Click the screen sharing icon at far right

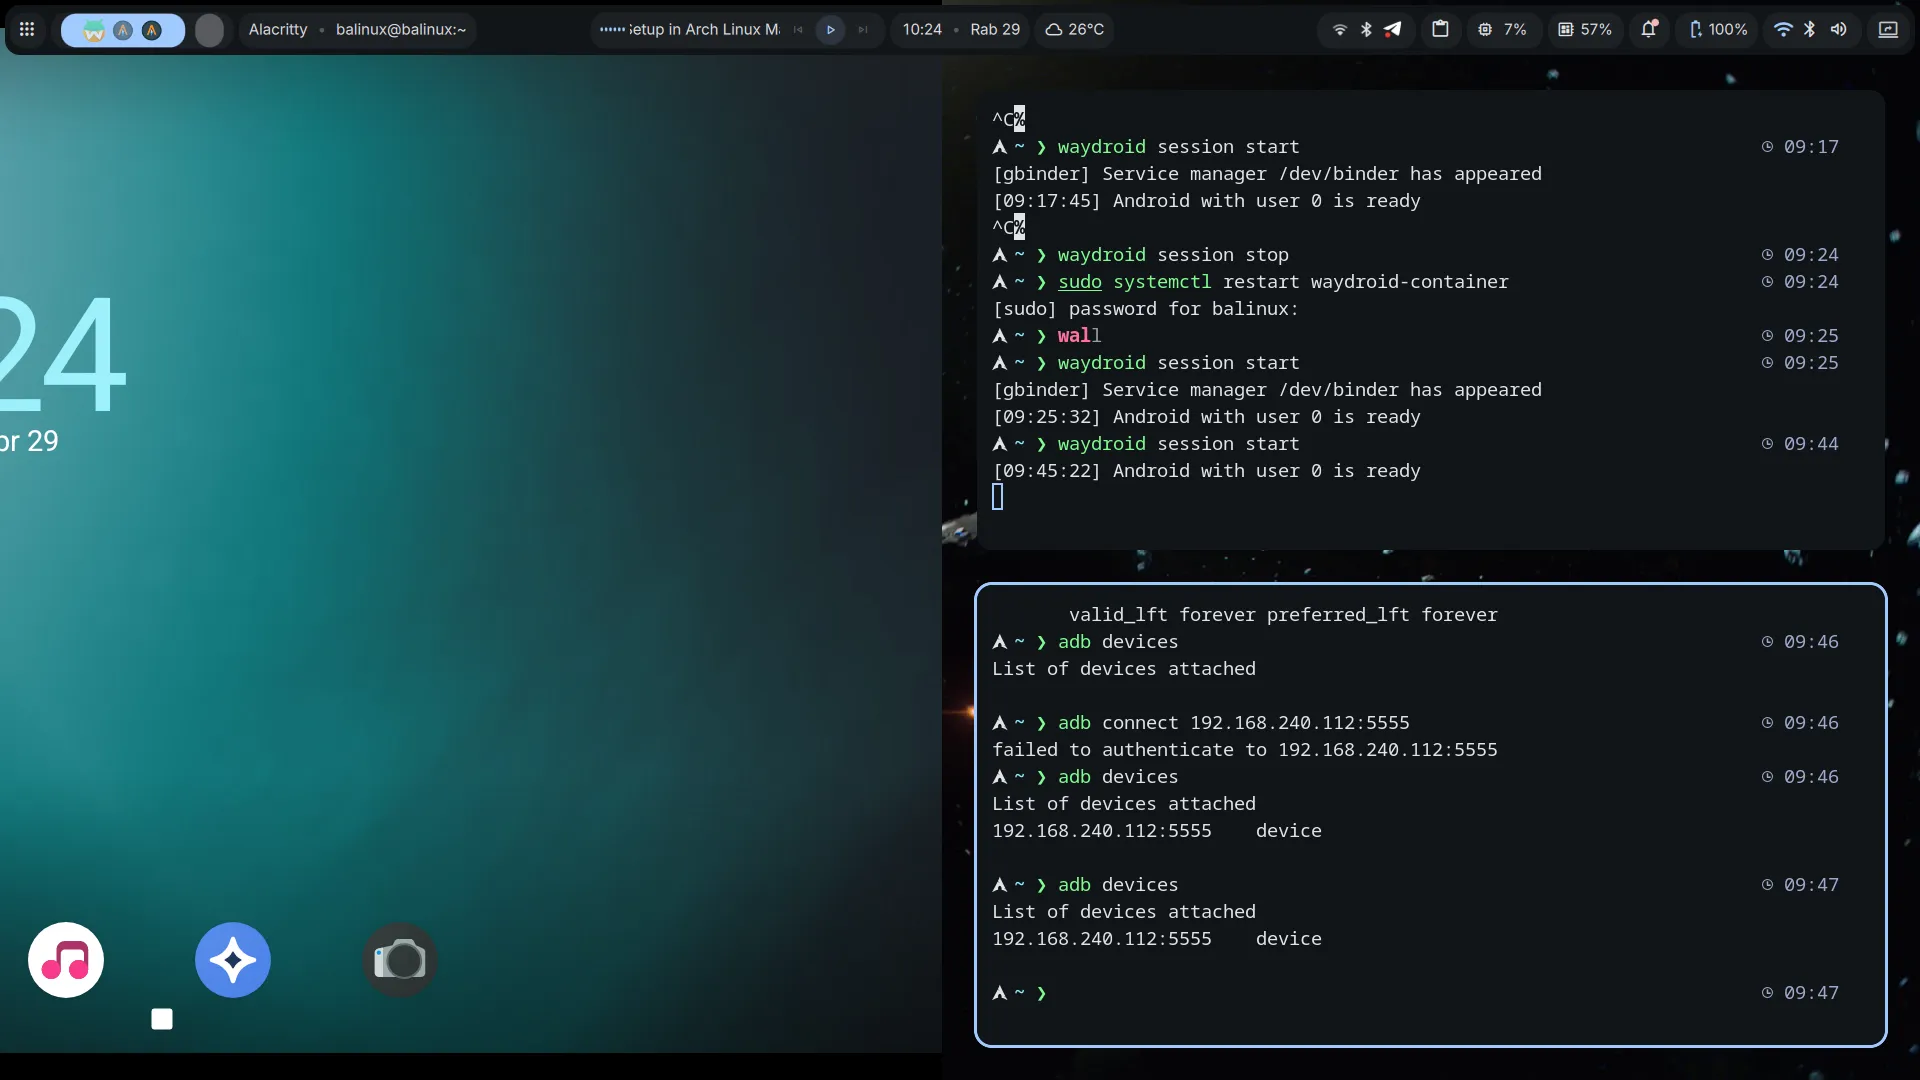(1889, 30)
